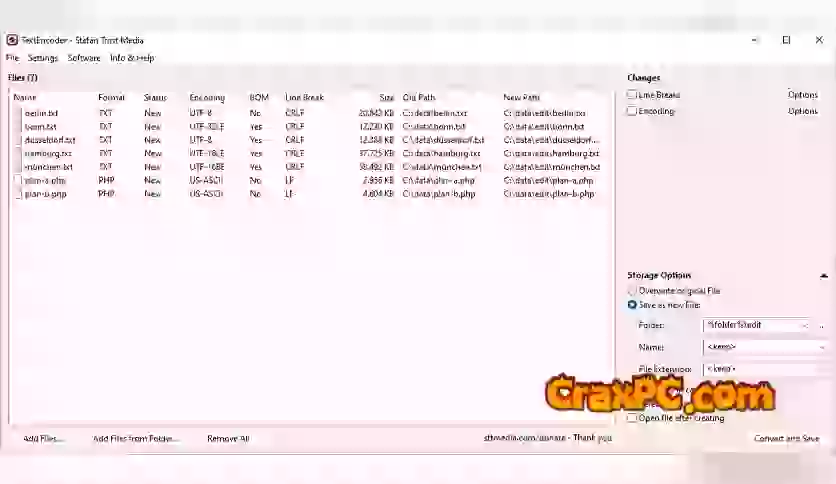This screenshot has width=836, height=484.
Task: Open the File menu
Action: pos(12,58)
